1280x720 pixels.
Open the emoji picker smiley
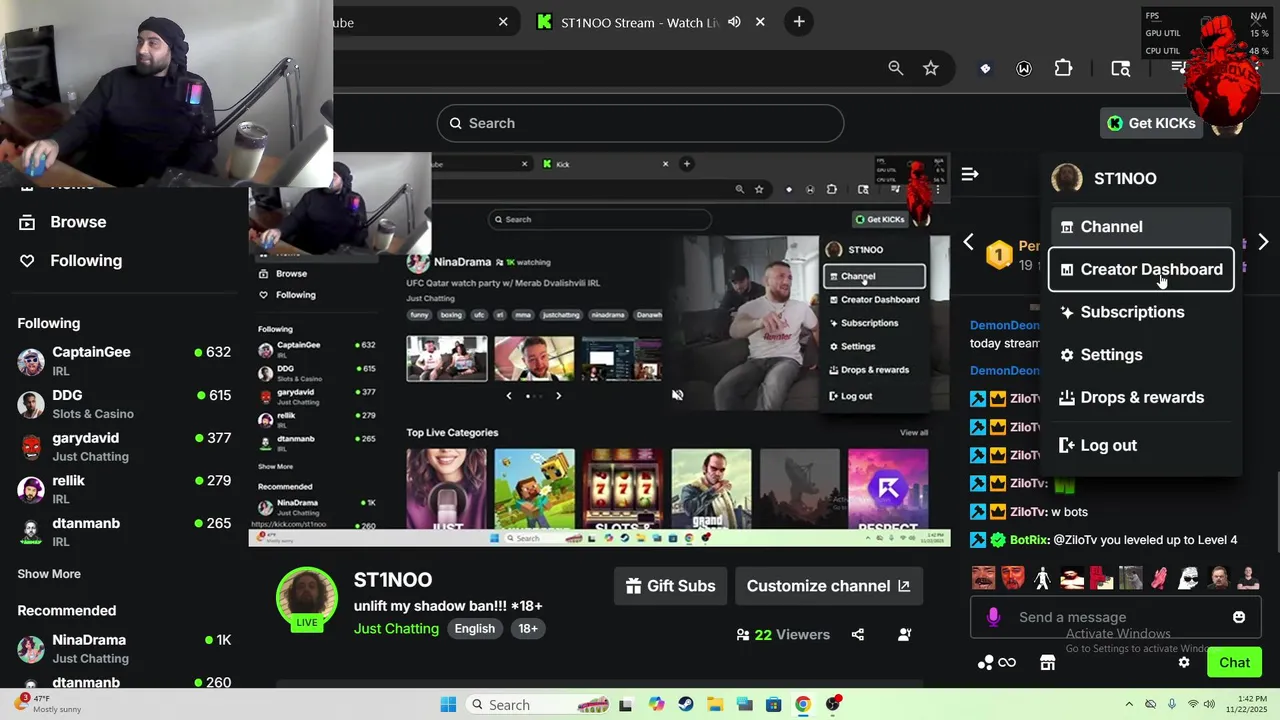tap(1239, 617)
